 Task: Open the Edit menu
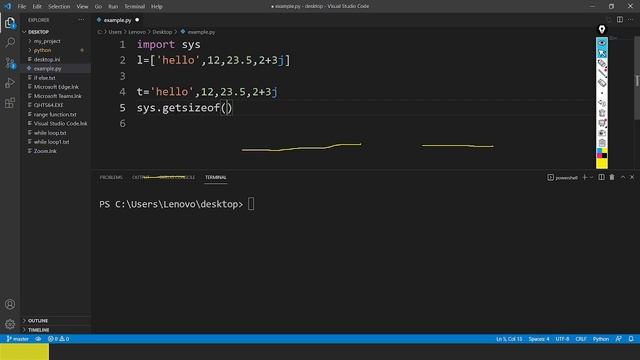[x=37, y=7]
